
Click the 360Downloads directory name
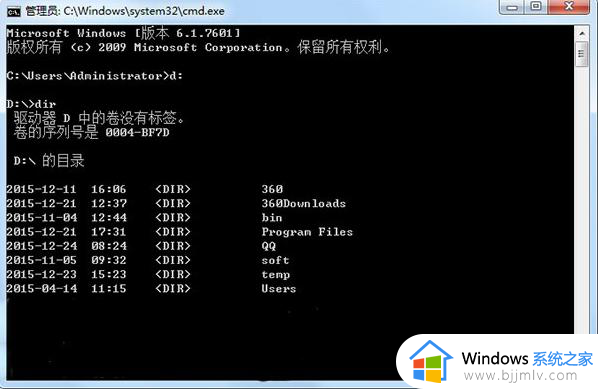pos(304,203)
